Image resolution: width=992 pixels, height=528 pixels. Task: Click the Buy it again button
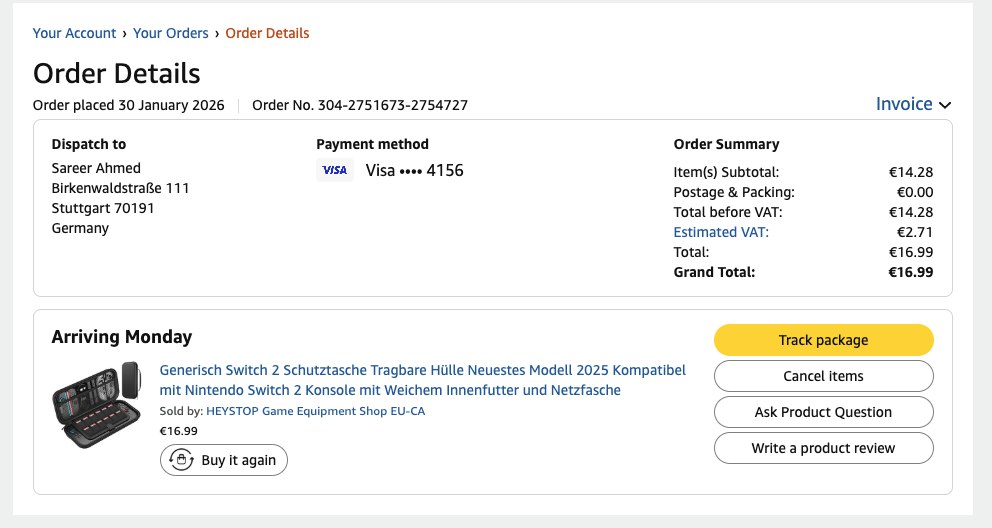pos(224,460)
